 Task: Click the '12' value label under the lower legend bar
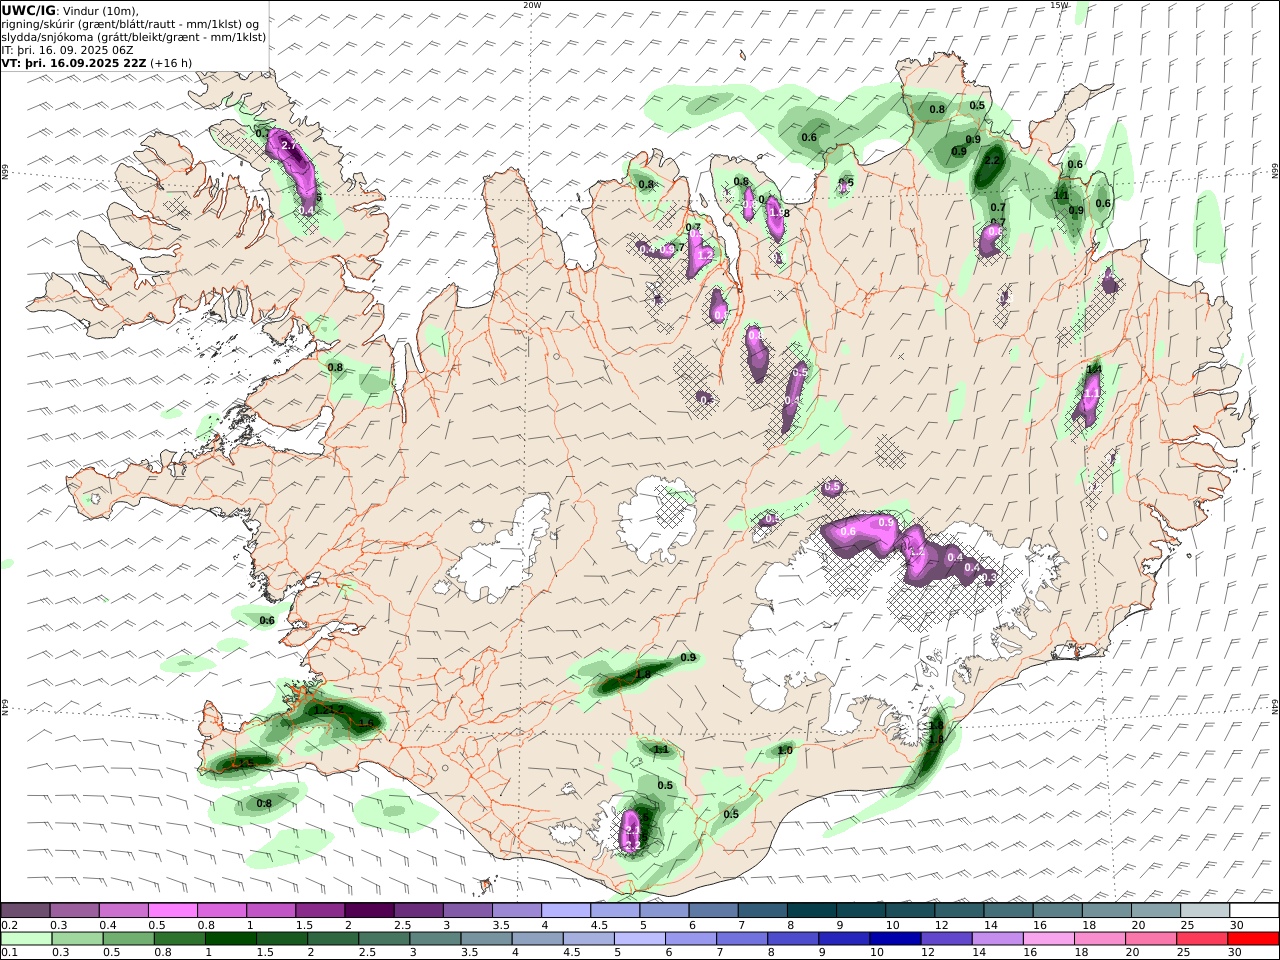pos(930,953)
